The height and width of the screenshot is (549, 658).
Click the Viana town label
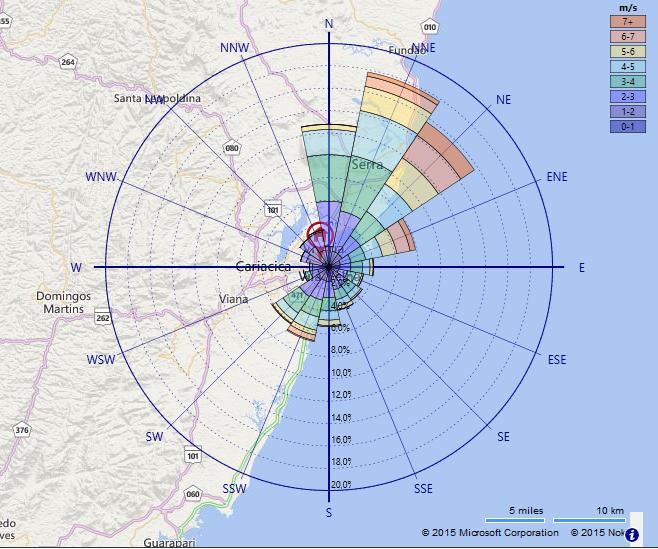pos(233,299)
